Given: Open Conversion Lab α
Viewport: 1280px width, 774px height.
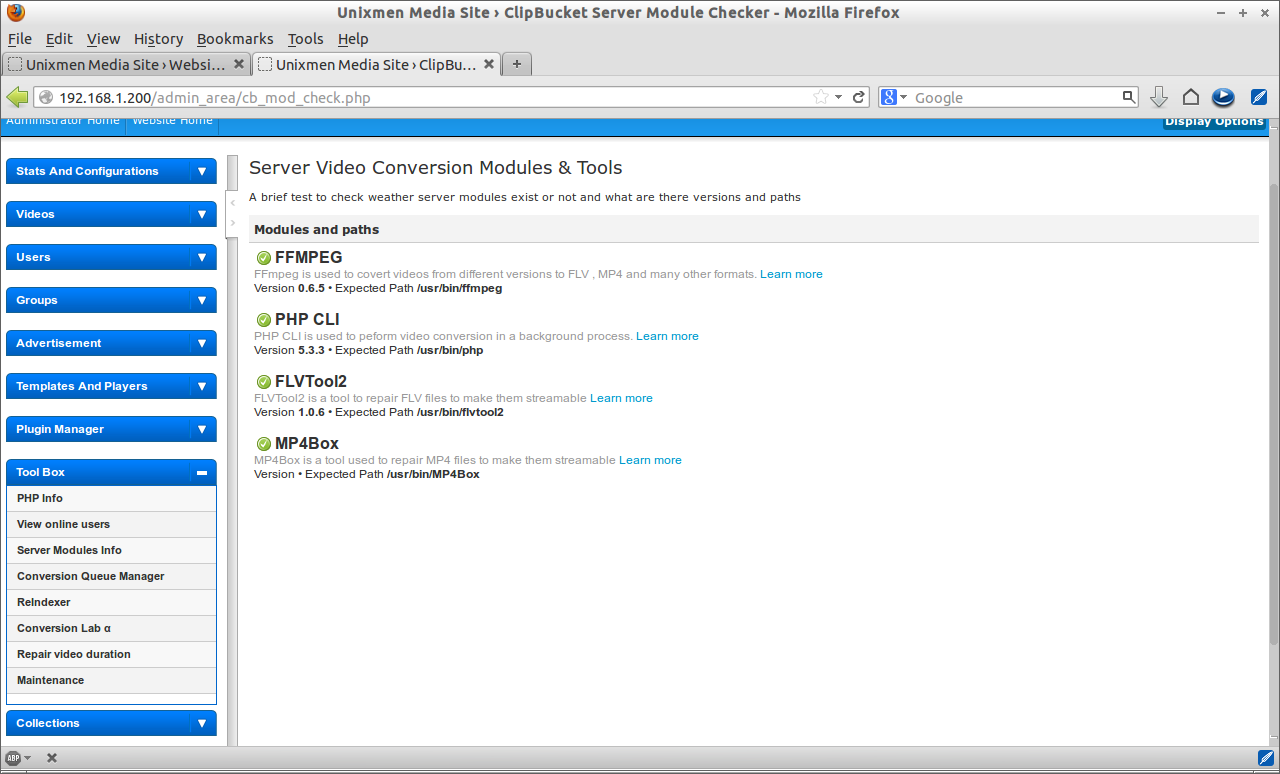Looking at the screenshot, I should [x=111, y=628].
